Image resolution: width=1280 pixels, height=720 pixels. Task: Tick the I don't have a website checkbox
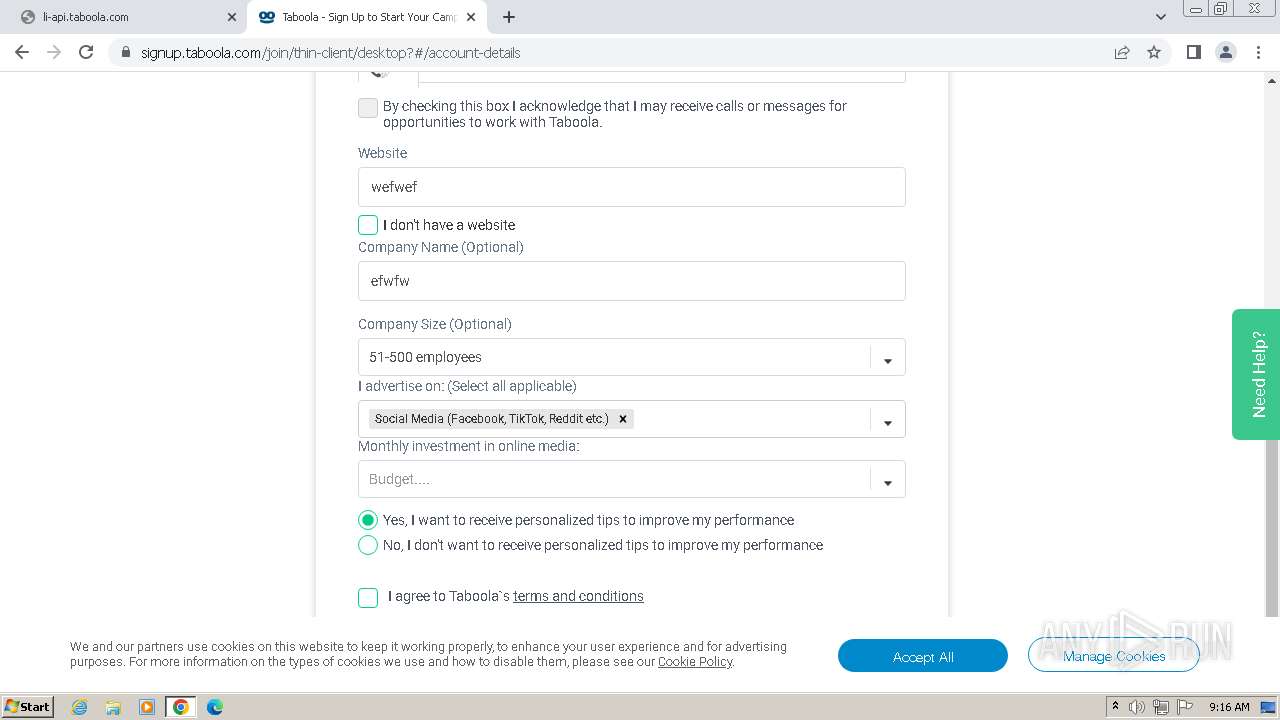tap(368, 225)
